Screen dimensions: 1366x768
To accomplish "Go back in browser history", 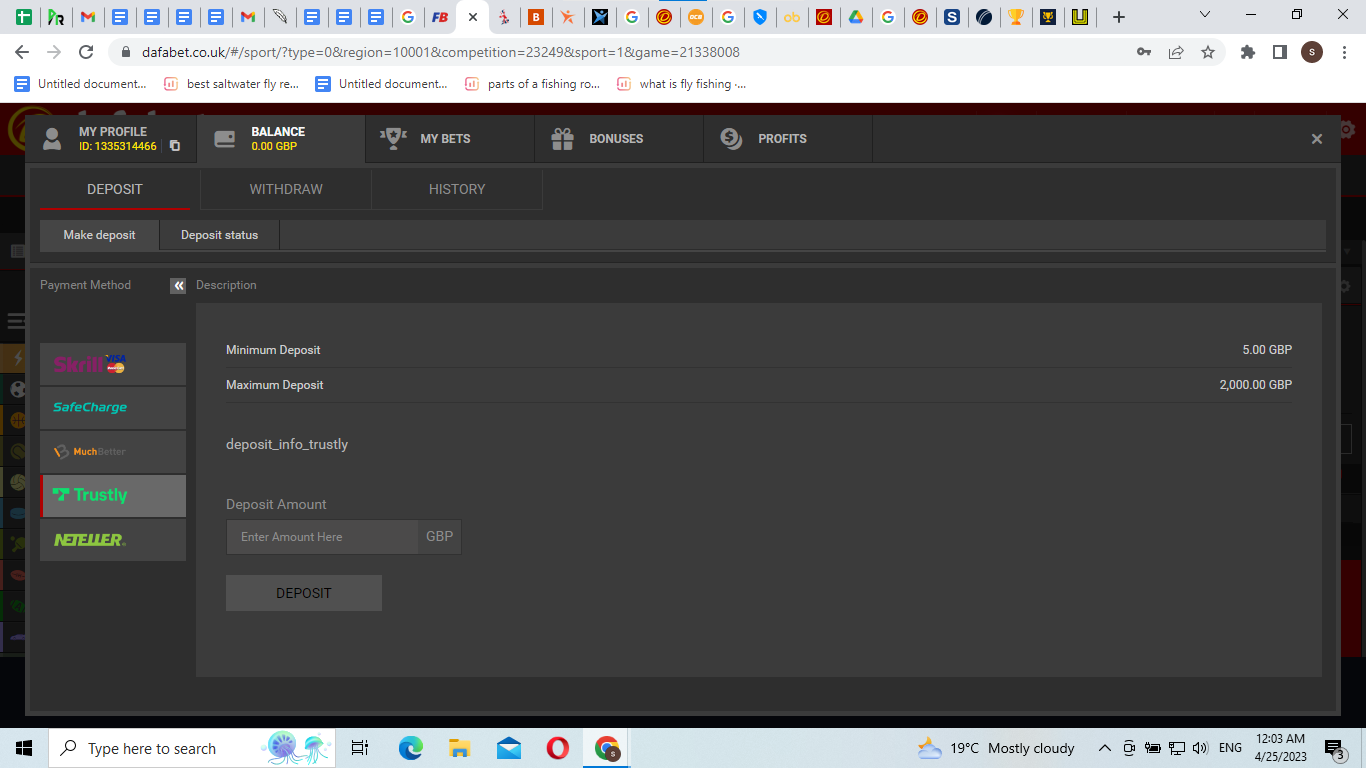I will 22,52.
